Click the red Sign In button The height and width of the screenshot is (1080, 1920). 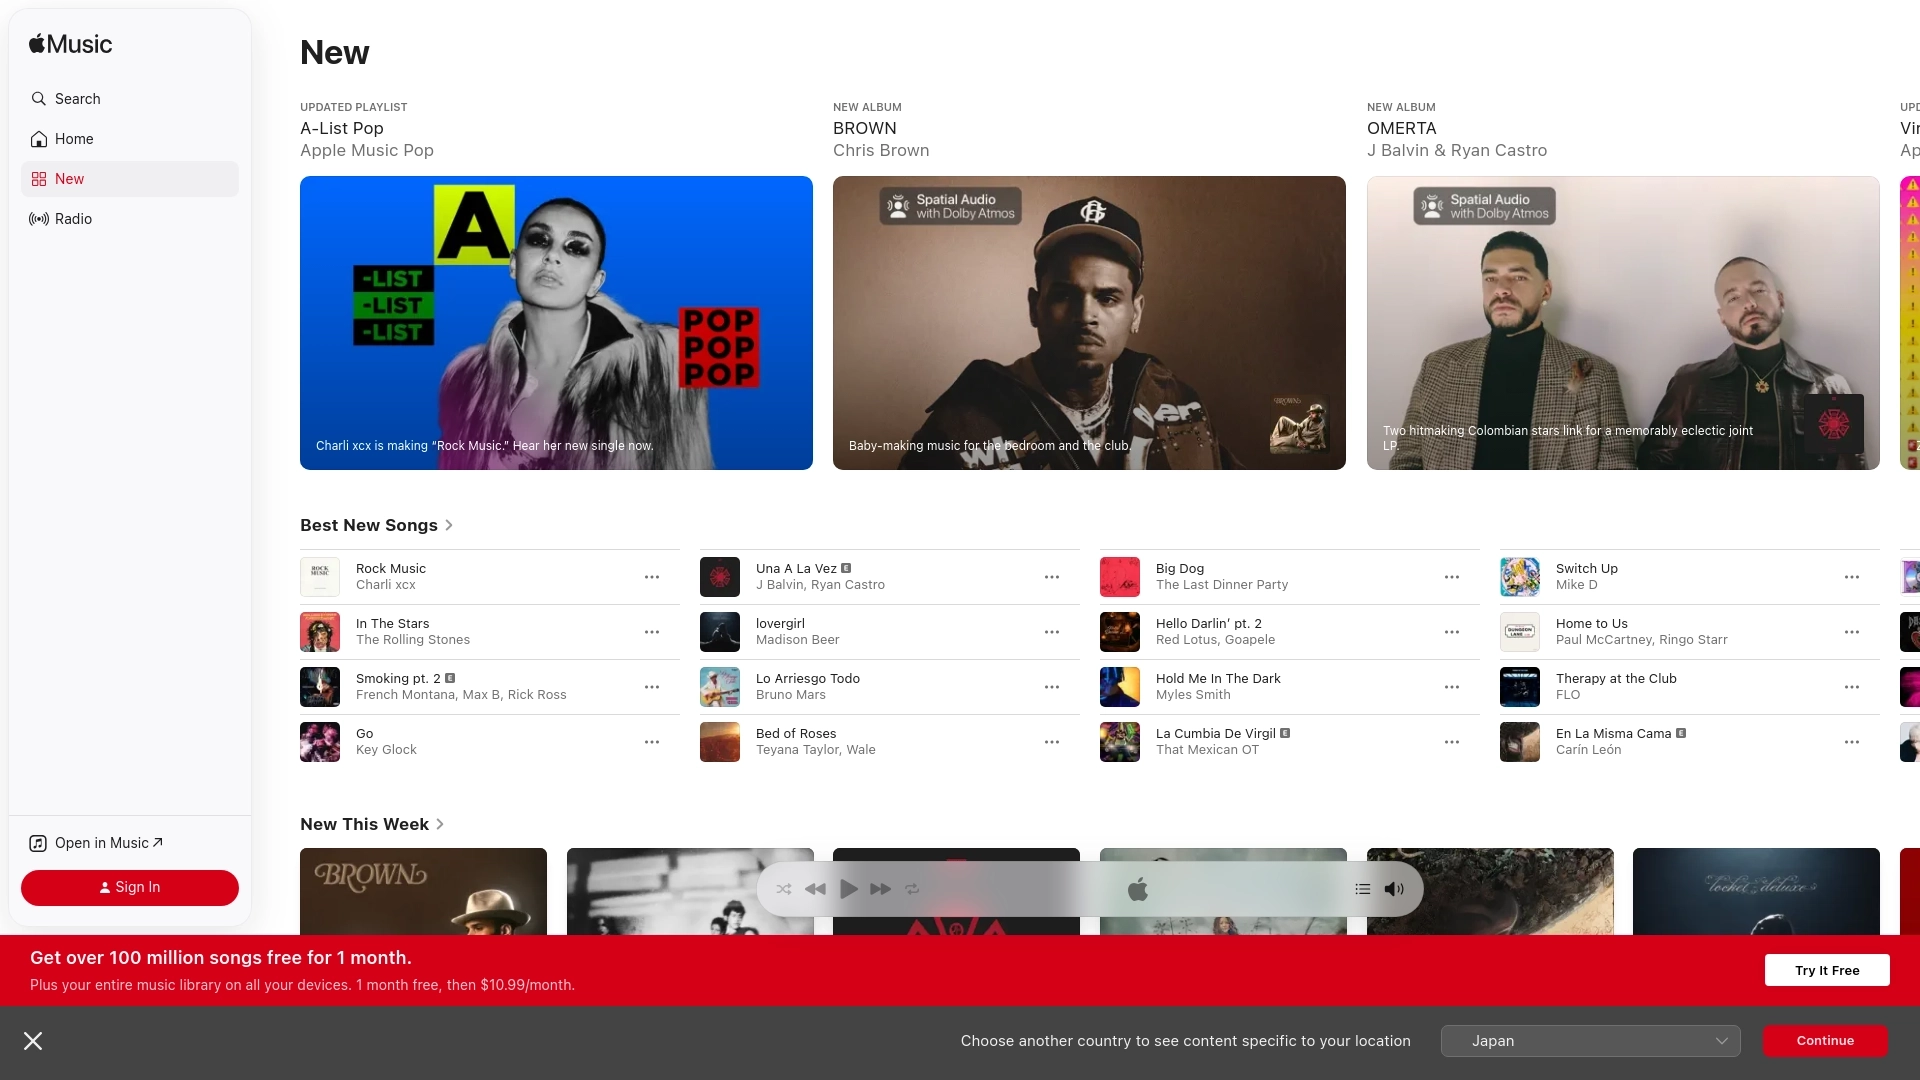[x=130, y=888]
